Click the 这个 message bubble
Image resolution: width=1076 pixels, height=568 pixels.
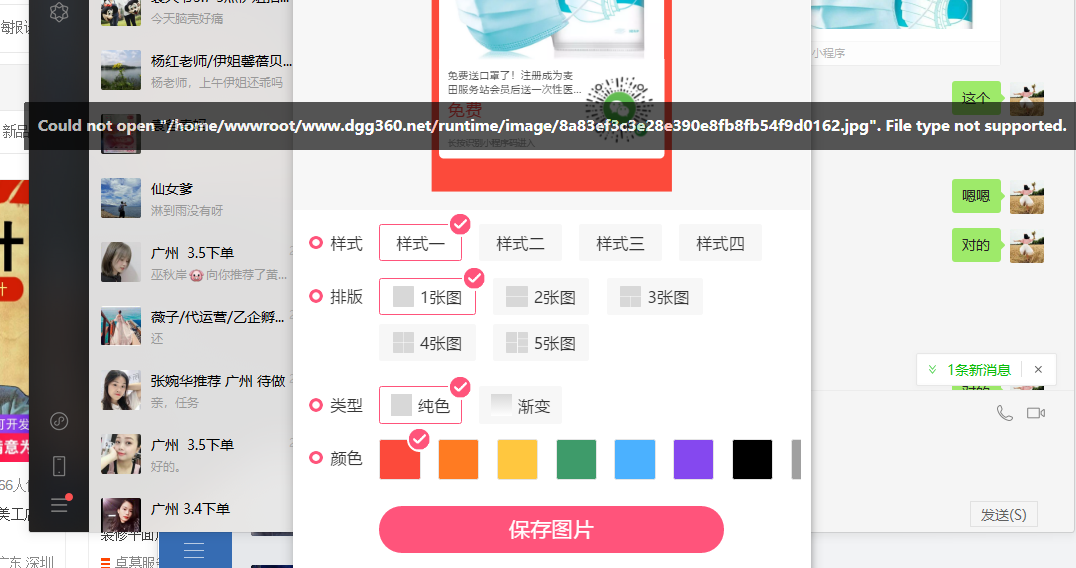tap(976, 96)
